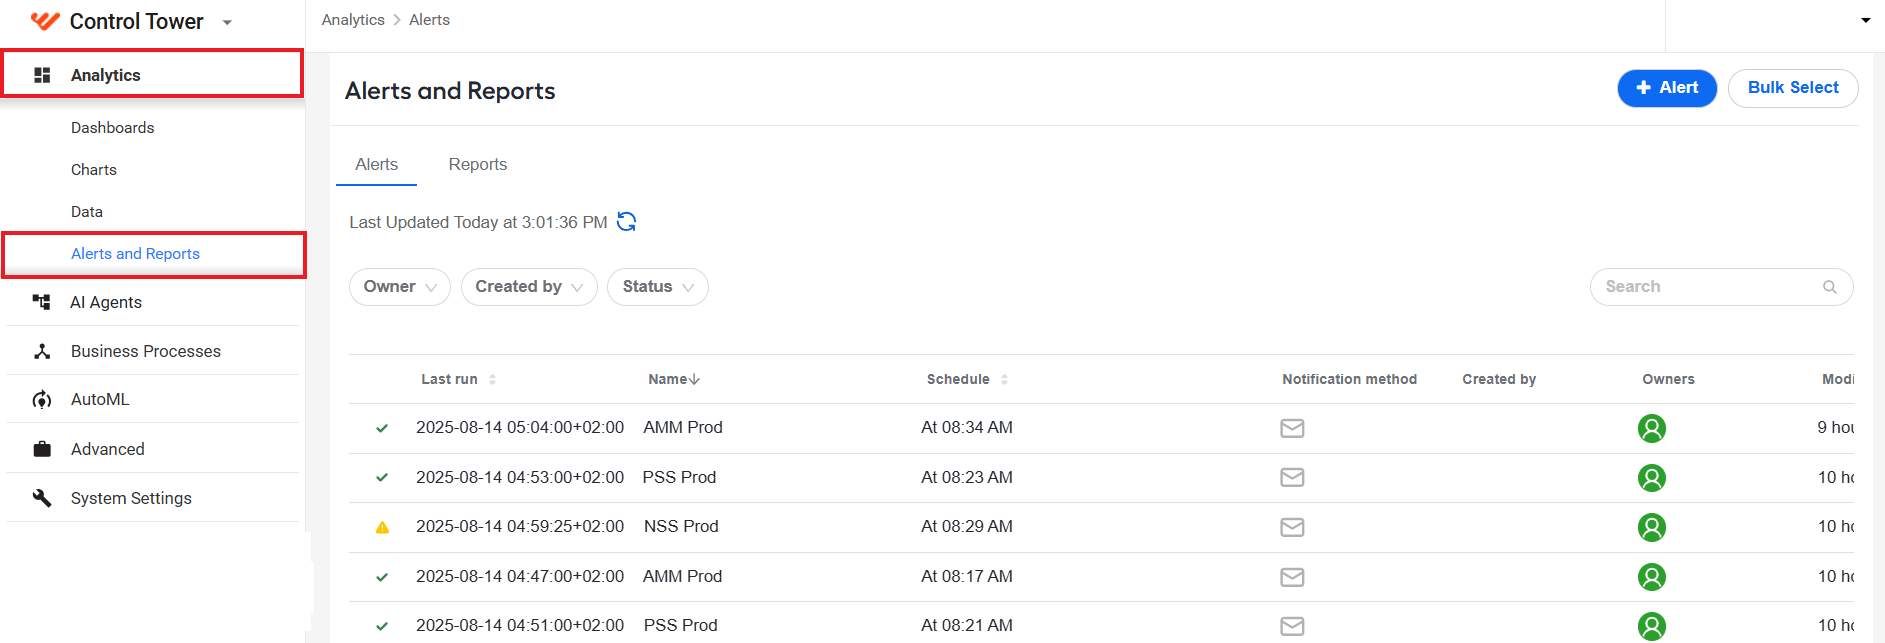1885x643 pixels.
Task: Switch to the Alerts tab
Action: (376, 165)
